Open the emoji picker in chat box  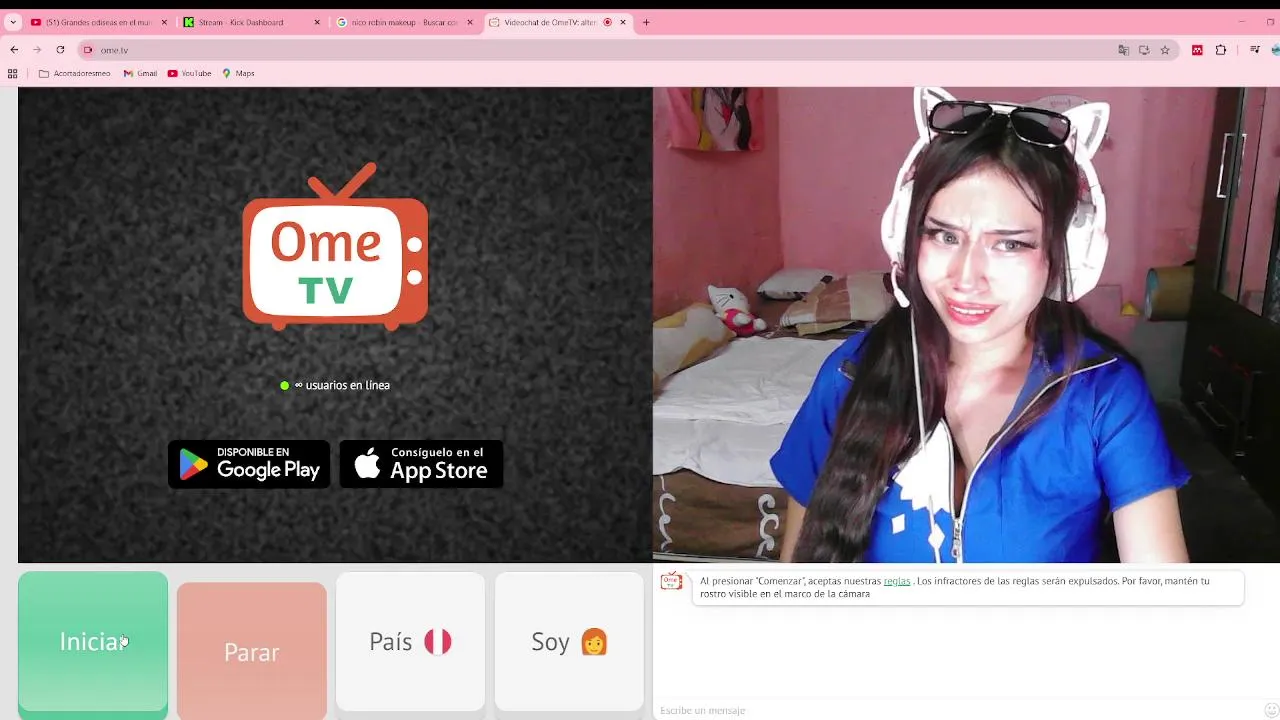coord(1271,710)
